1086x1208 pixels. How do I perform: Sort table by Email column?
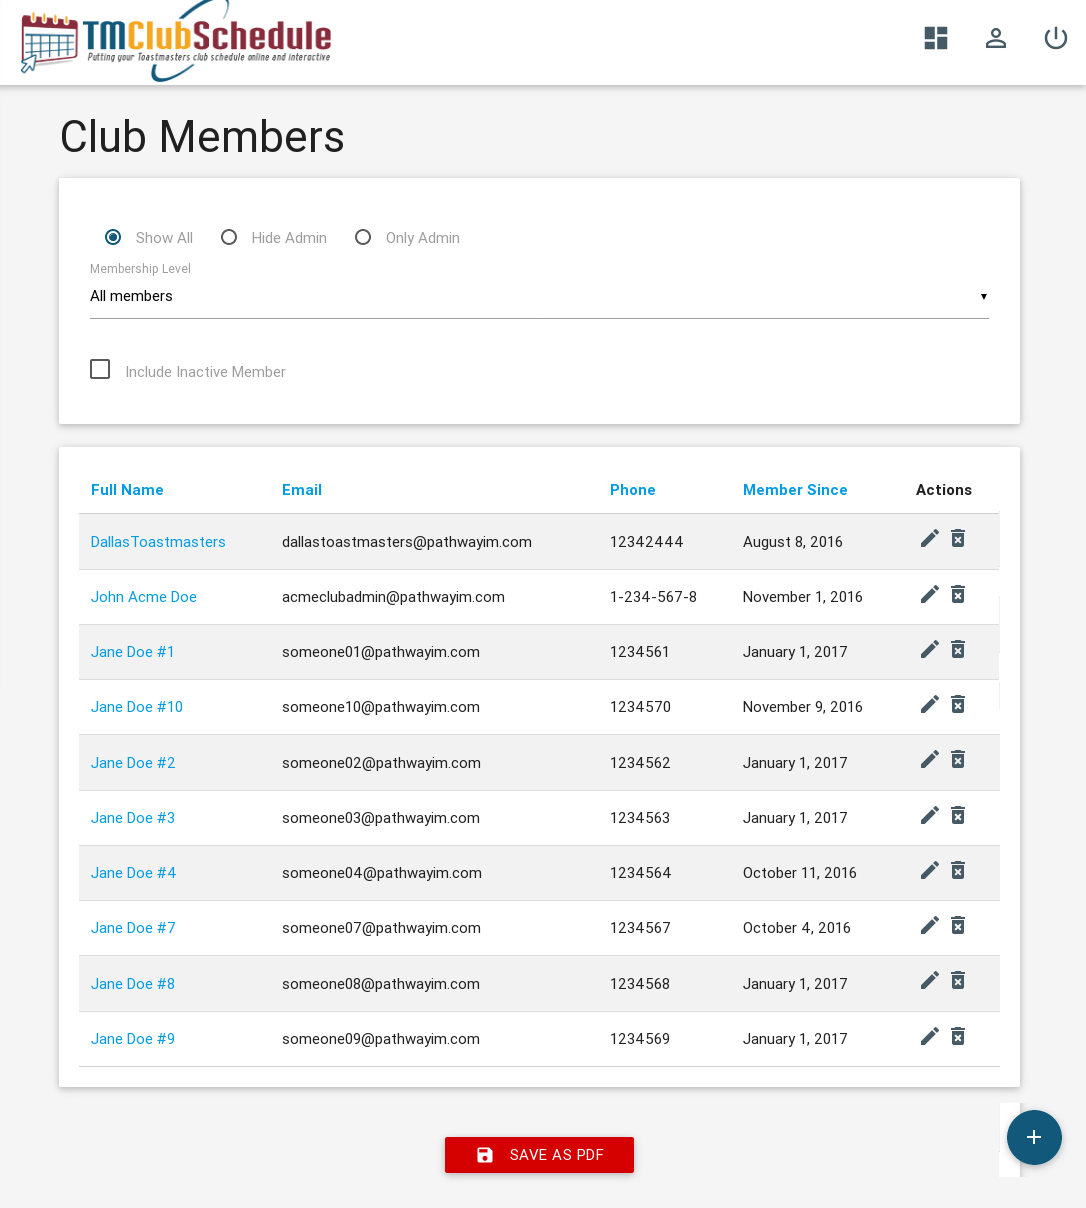(302, 490)
